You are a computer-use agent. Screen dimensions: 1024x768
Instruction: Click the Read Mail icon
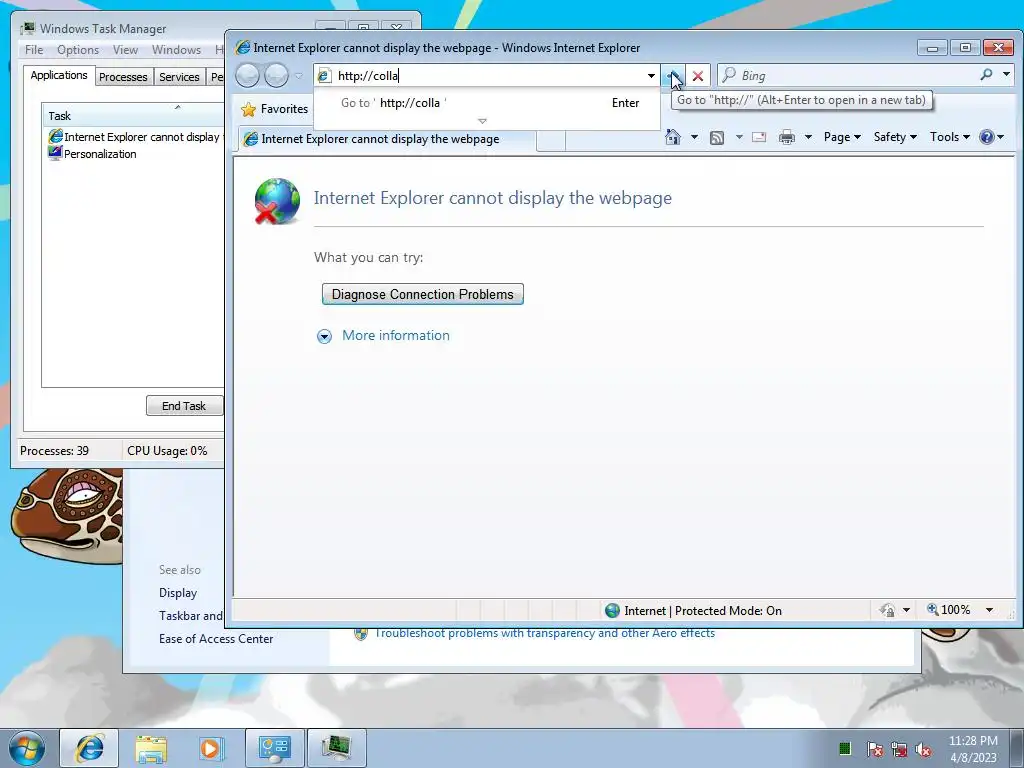(x=759, y=137)
